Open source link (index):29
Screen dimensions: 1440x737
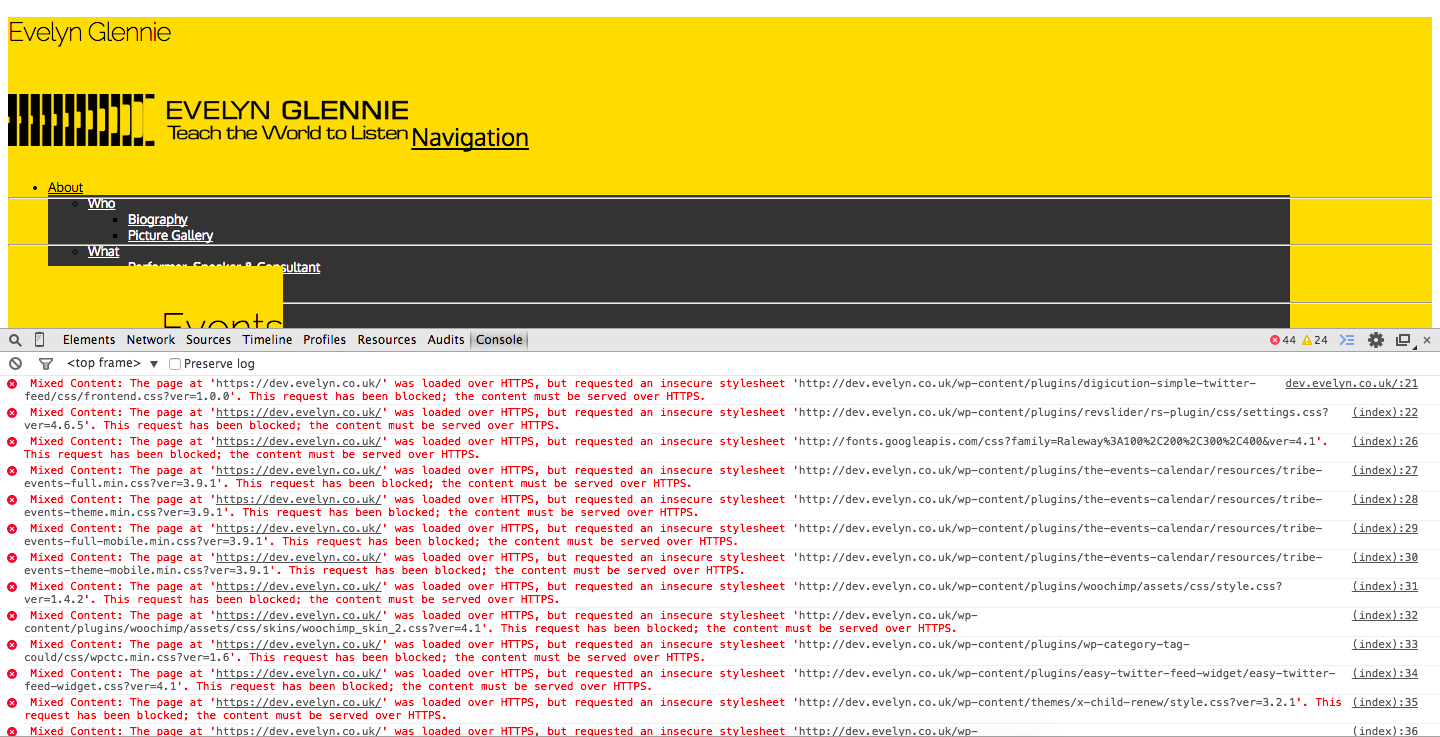1385,528
